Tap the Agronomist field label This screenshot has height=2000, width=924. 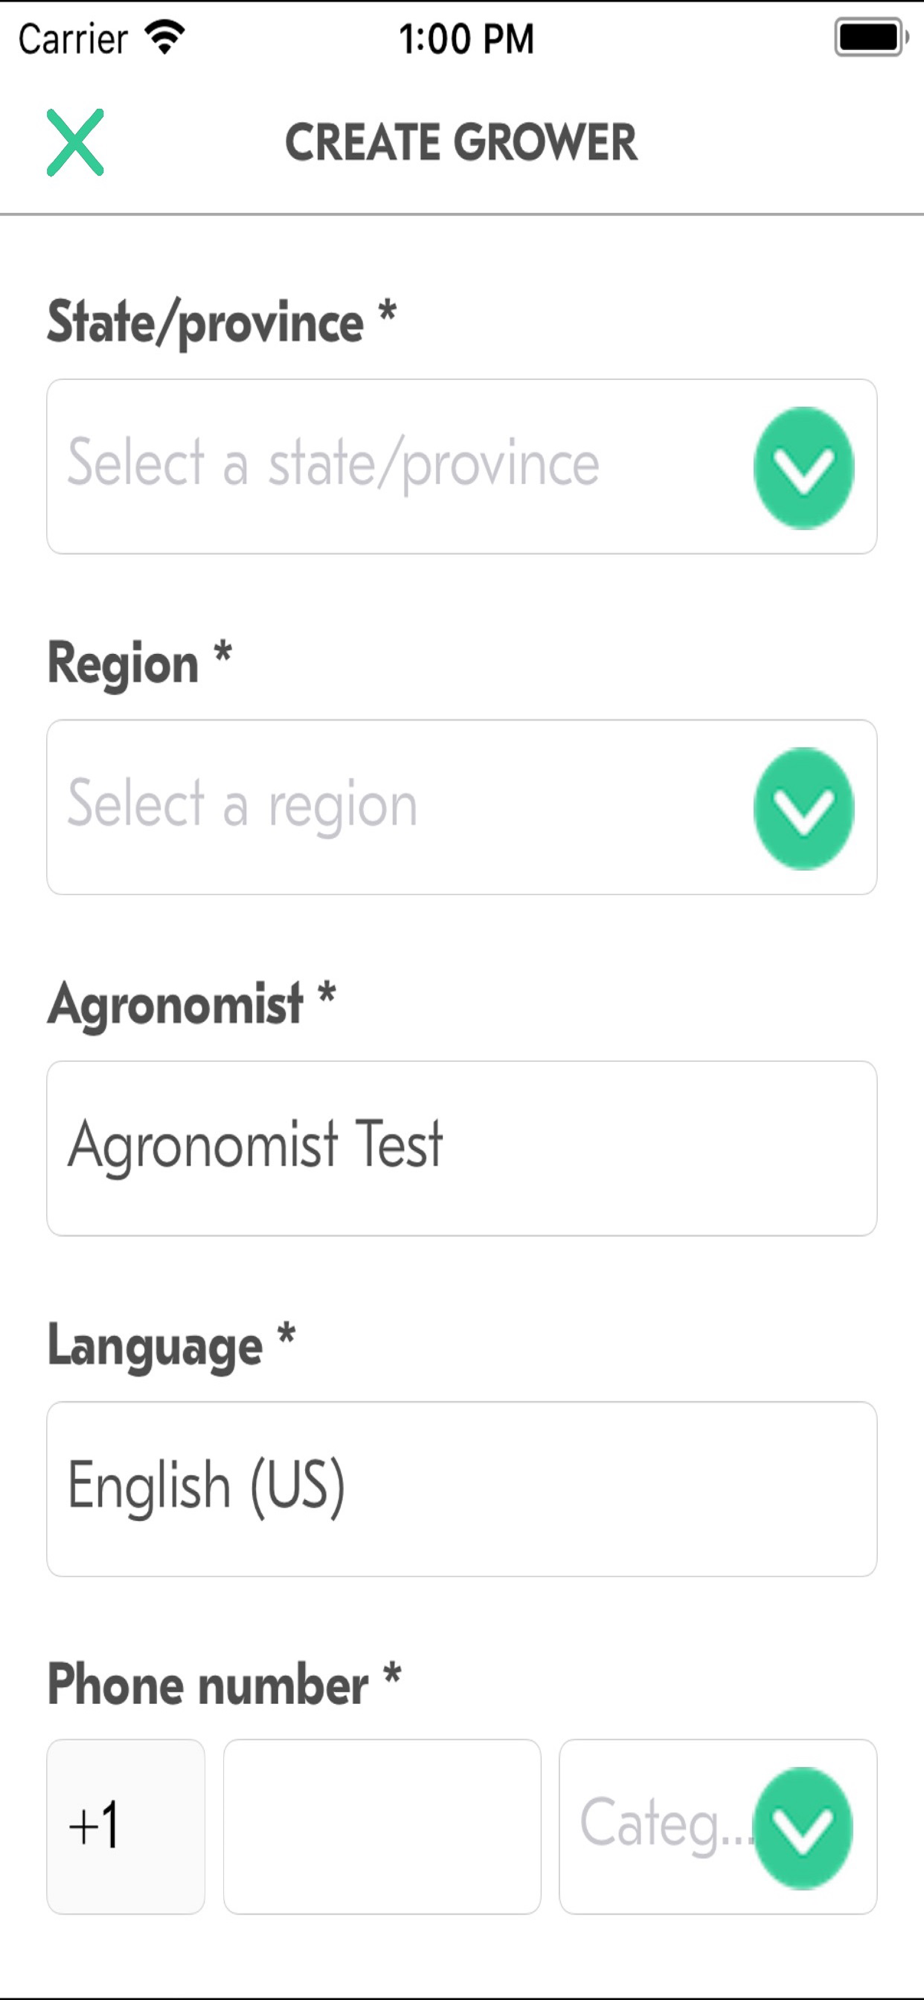(176, 1003)
